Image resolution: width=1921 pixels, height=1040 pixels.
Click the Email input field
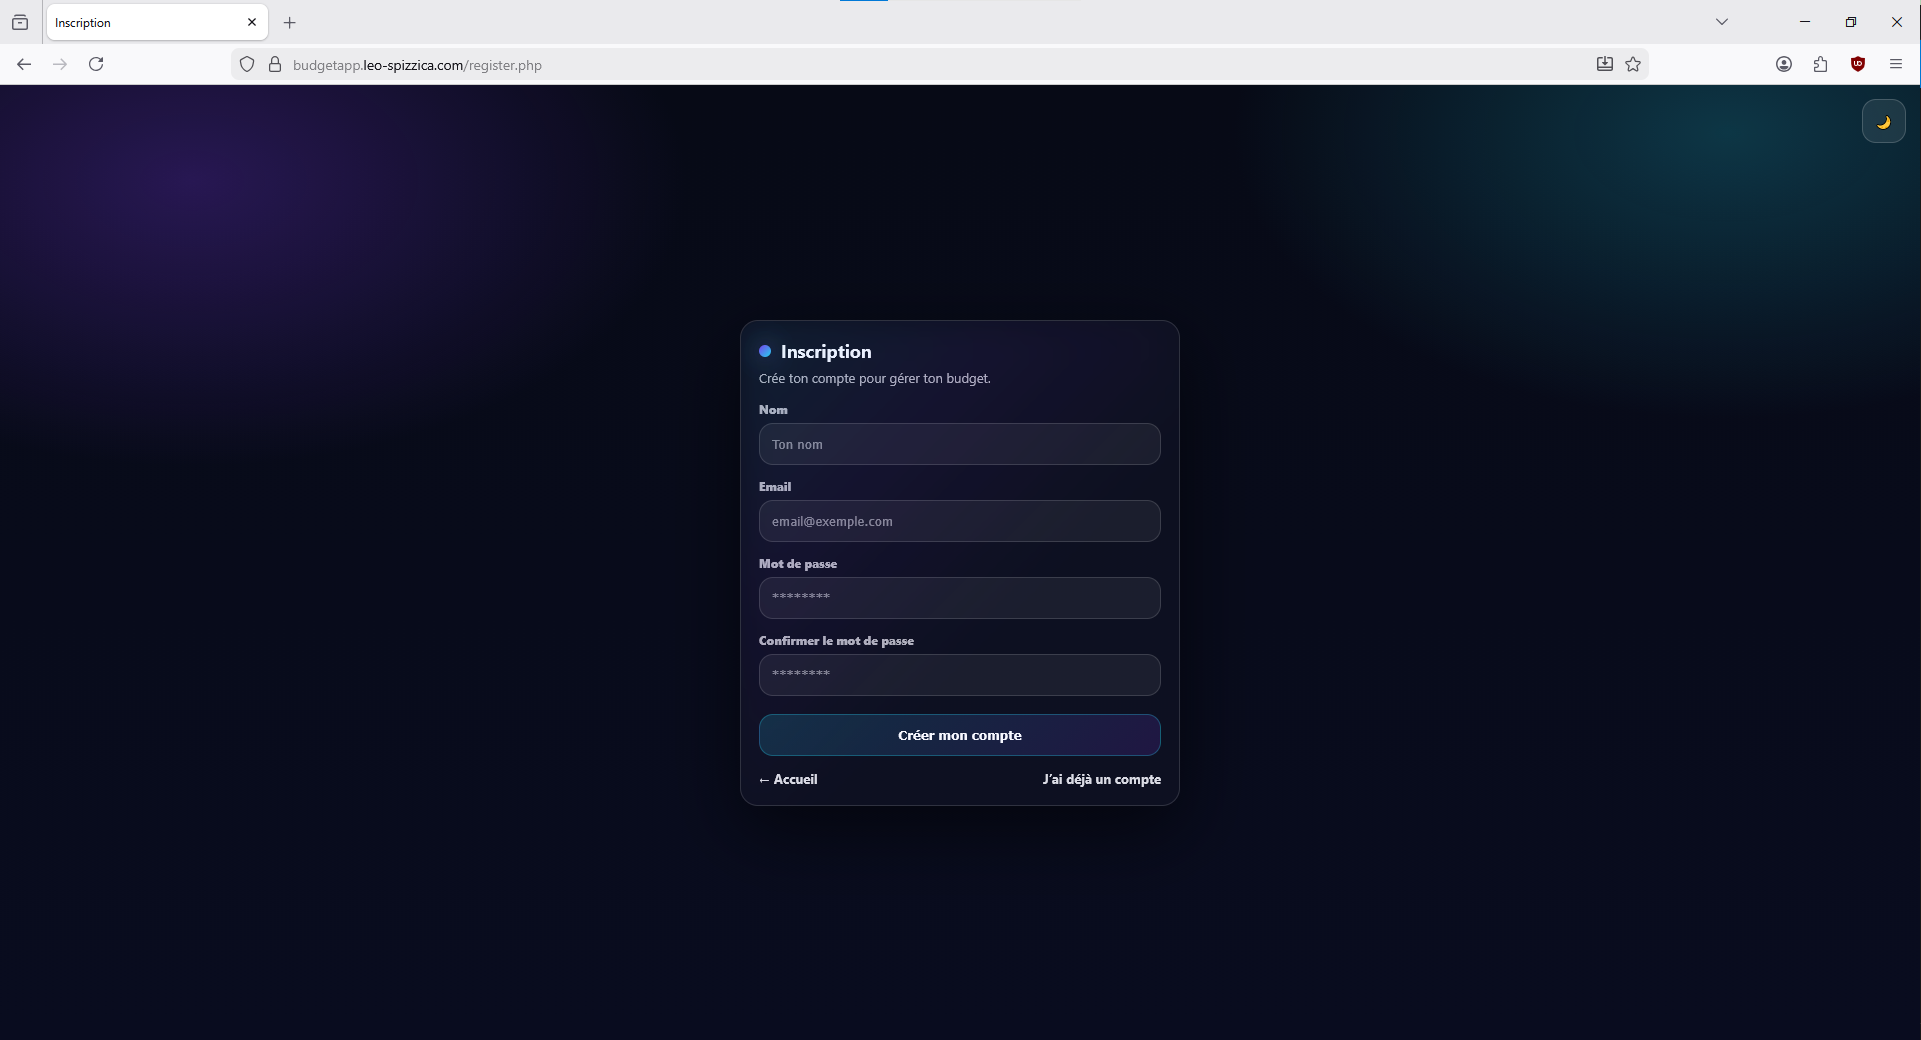959,521
